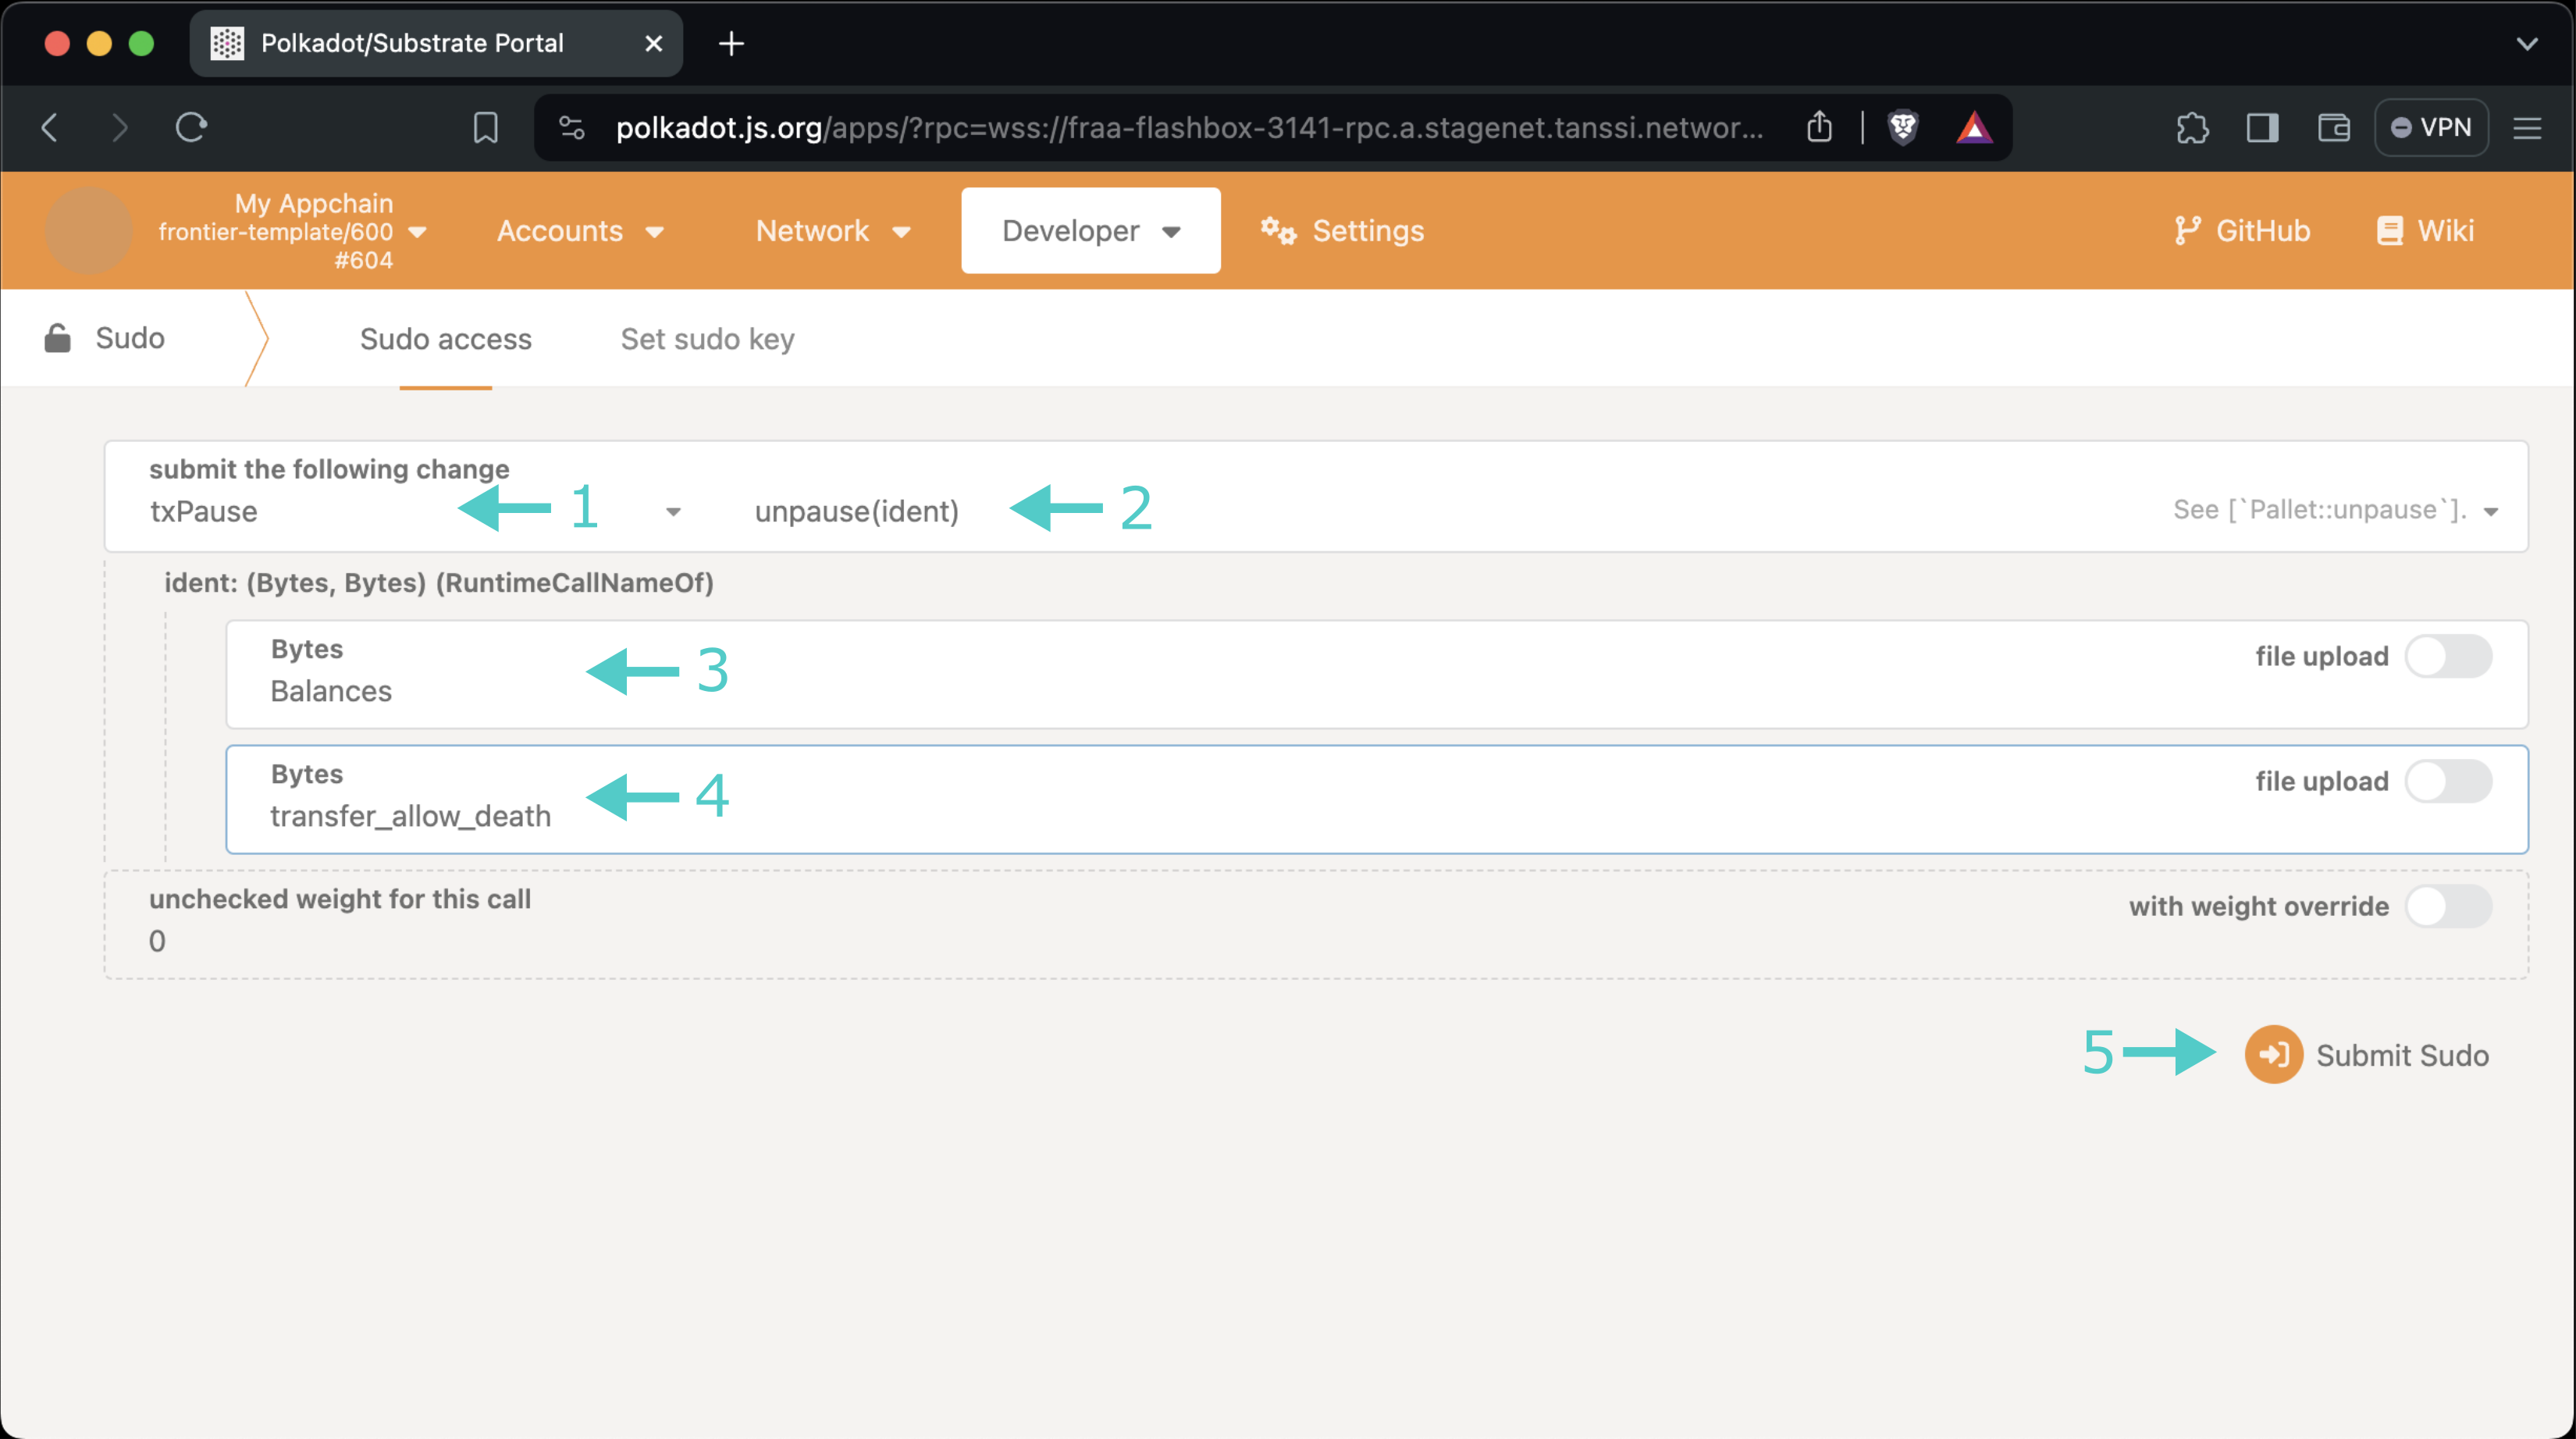Open Brave Shields lion icon
This screenshot has height=1439, width=2576.
tap(1903, 127)
